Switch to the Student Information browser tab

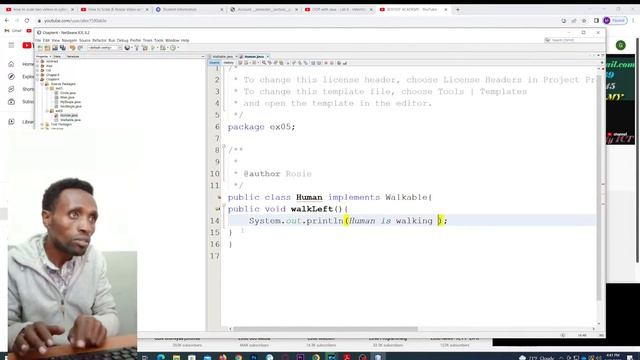(x=190, y=9)
